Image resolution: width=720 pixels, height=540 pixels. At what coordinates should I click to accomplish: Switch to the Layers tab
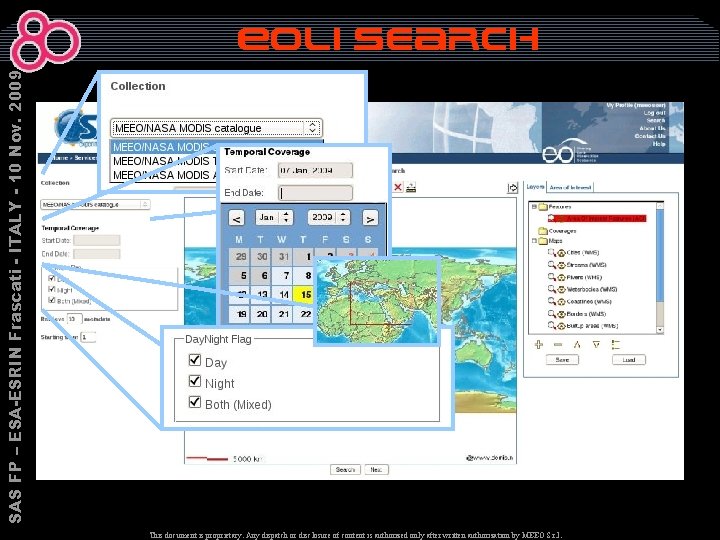point(535,187)
